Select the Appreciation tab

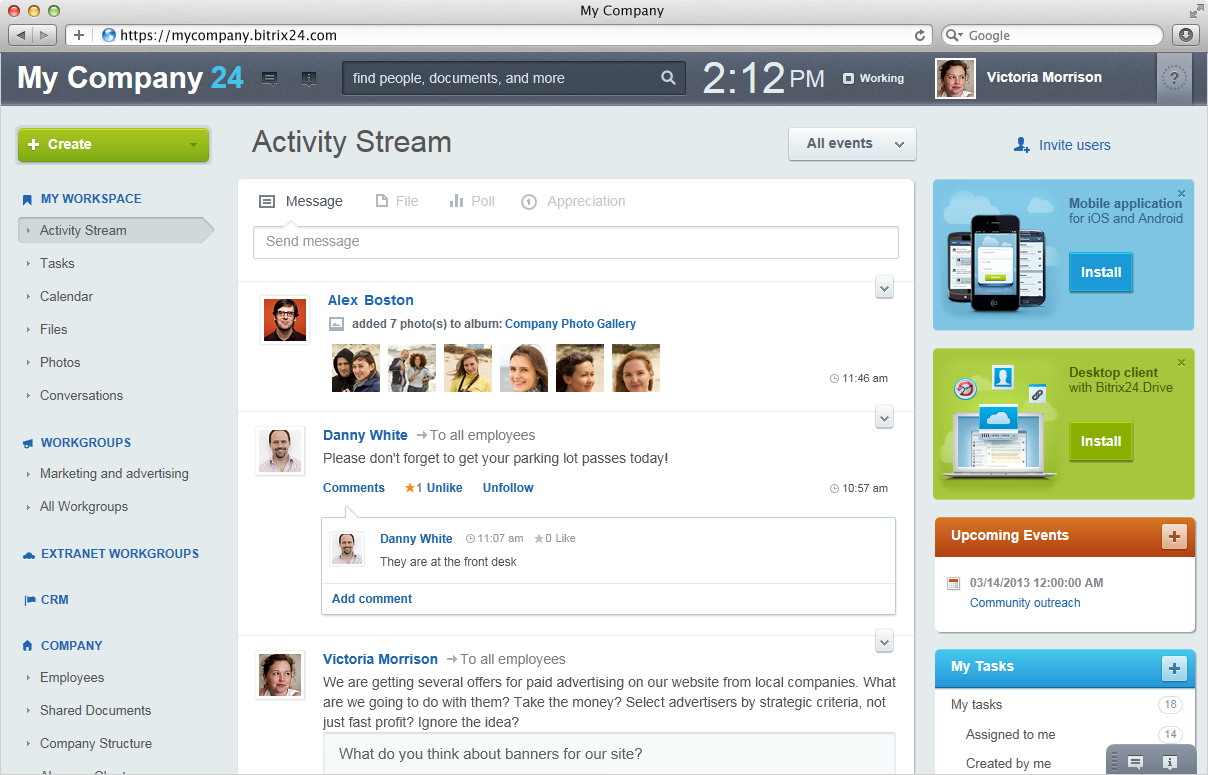574,201
